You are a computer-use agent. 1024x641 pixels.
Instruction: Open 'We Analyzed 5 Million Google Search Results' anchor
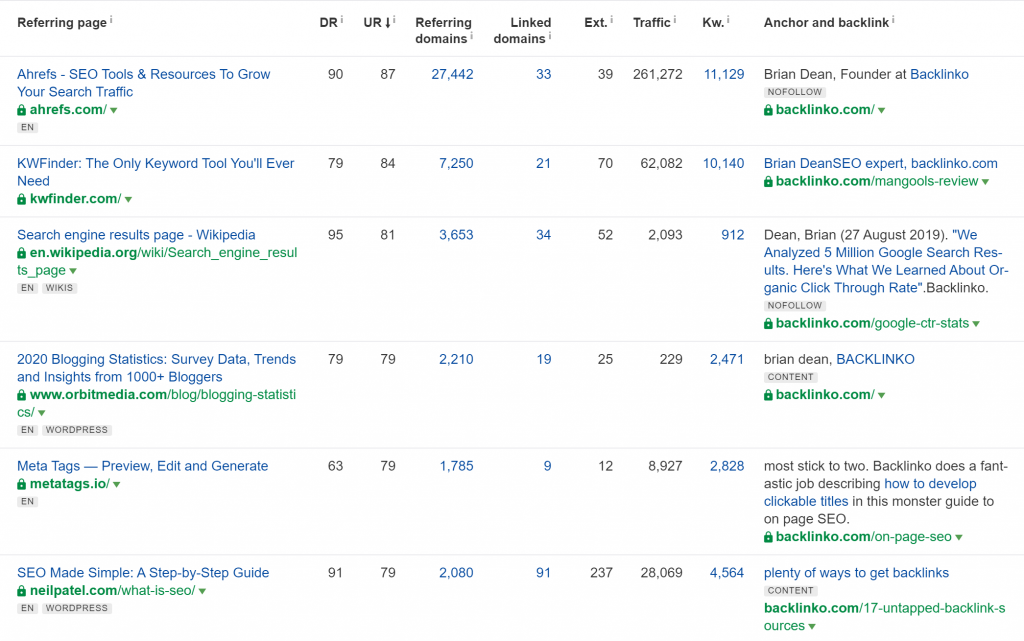[886, 262]
